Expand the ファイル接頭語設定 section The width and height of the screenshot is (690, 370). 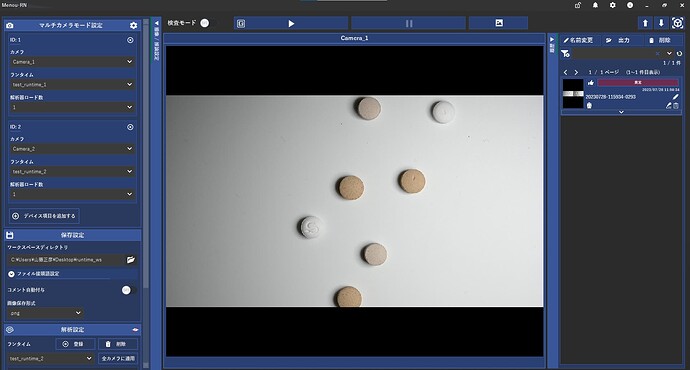(x=11, y=274)
